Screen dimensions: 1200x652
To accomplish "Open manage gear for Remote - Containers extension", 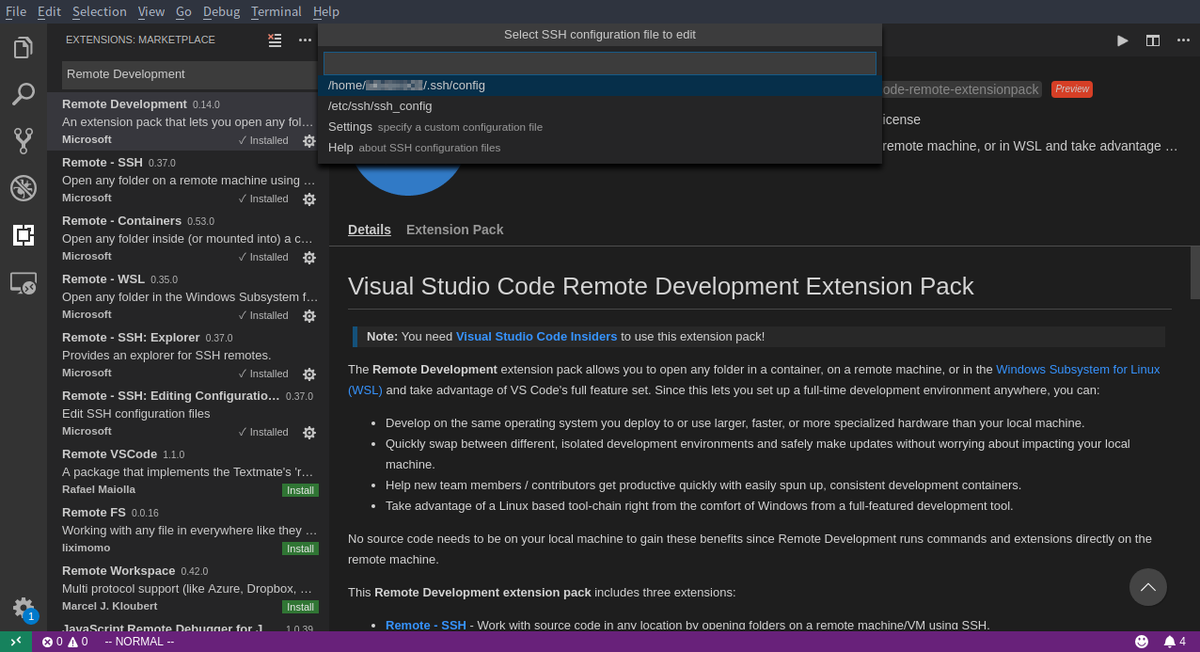I will pos(309,257).
